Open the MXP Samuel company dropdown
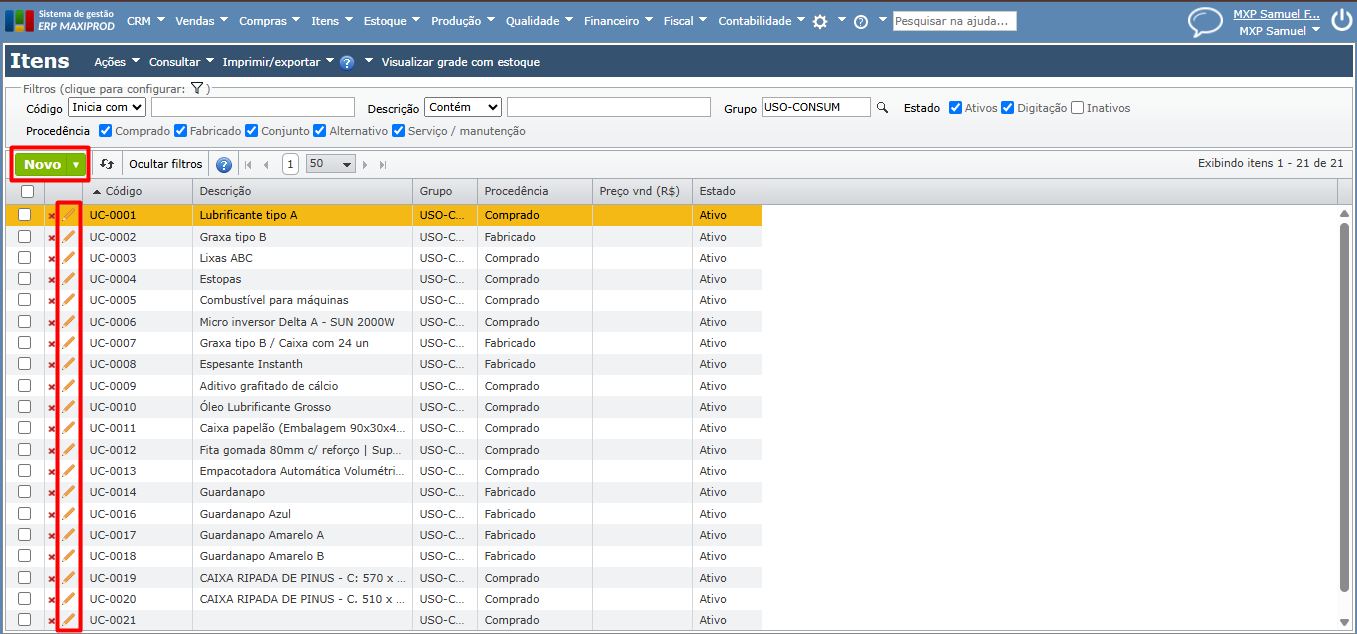 click(1280, 31)
